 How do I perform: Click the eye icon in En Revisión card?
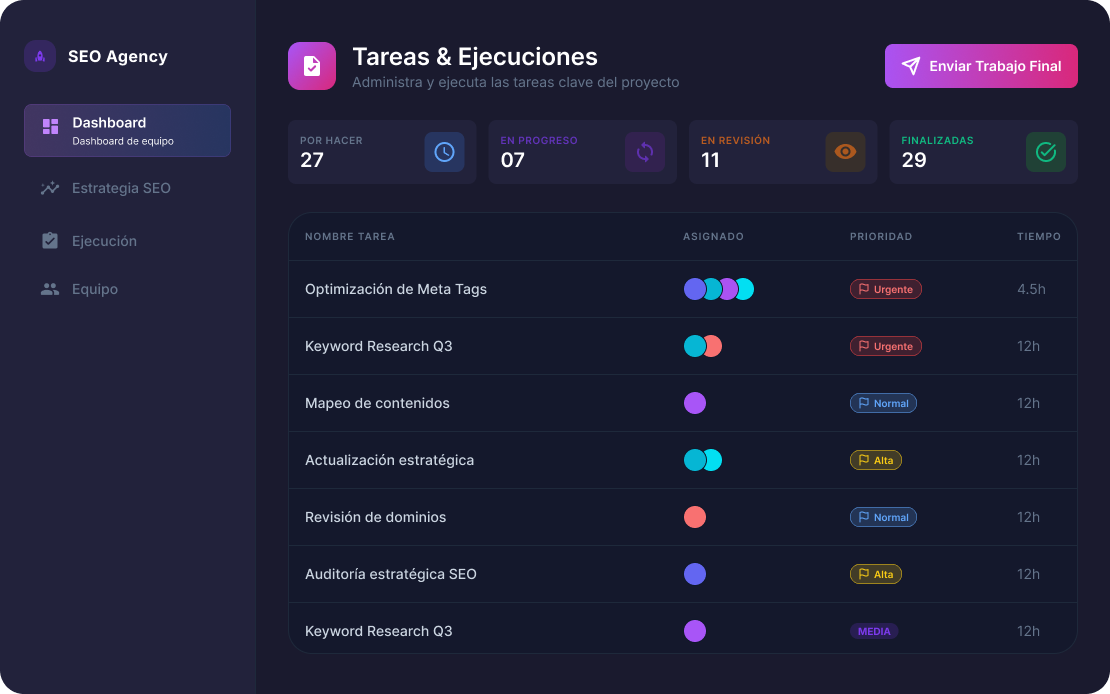[846, 152]
